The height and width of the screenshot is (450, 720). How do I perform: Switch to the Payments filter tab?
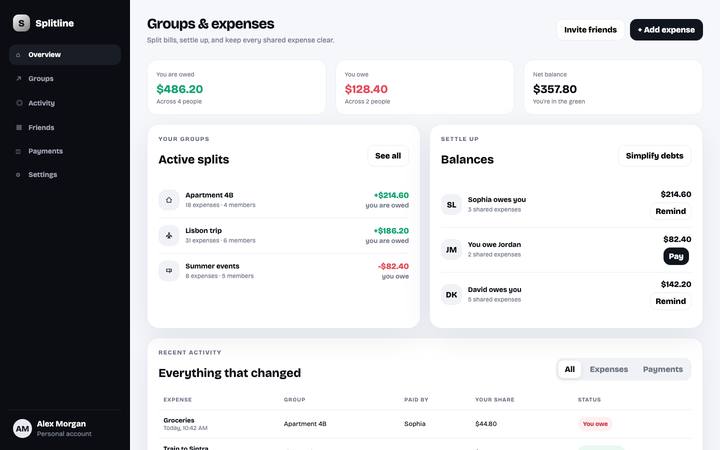tap(663, 369)
